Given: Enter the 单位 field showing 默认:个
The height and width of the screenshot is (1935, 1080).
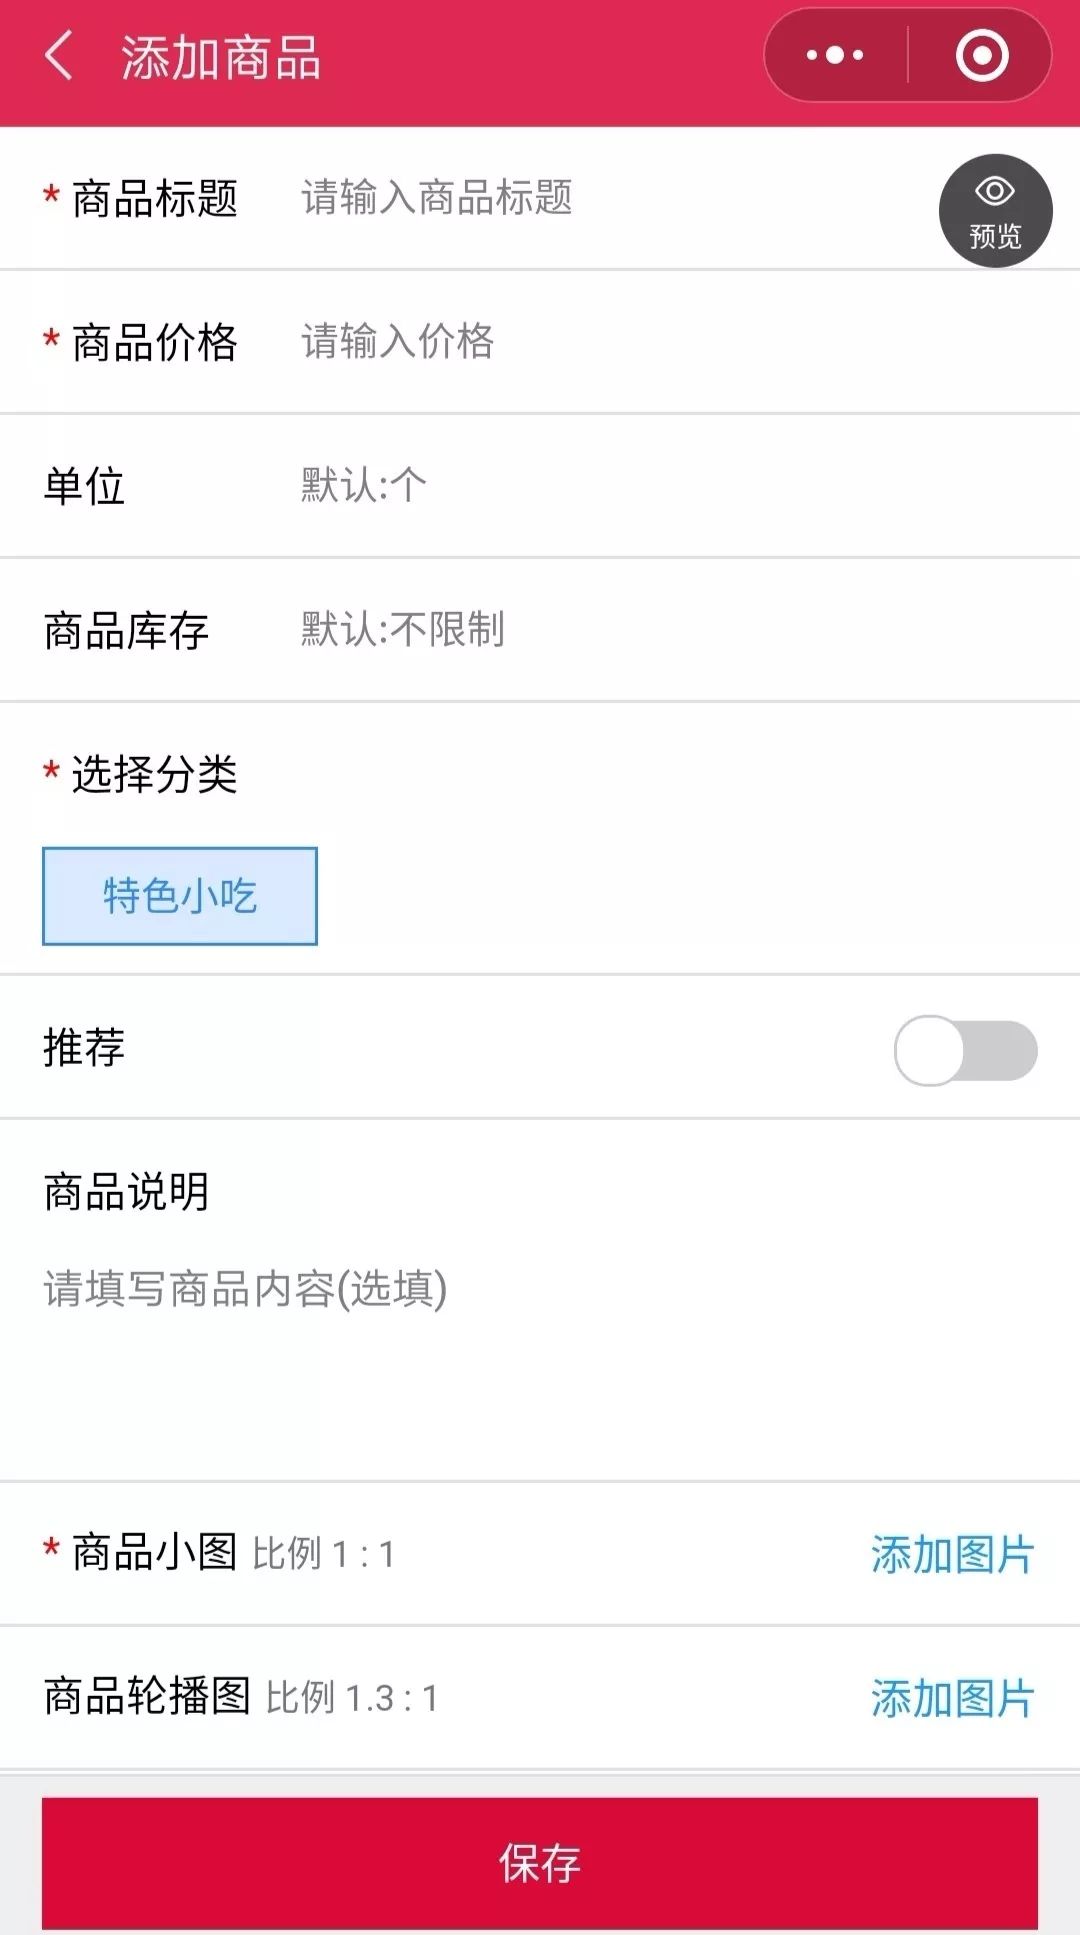Looking at the screenshot, I should [x=600, y=486].
